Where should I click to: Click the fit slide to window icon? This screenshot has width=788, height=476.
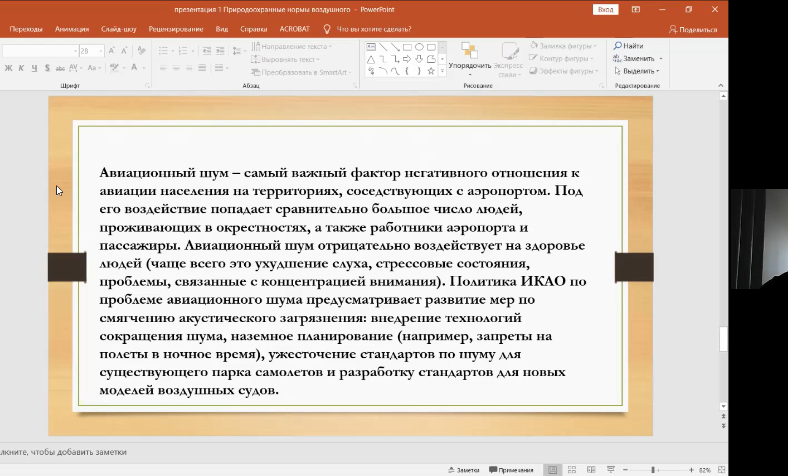719,469
